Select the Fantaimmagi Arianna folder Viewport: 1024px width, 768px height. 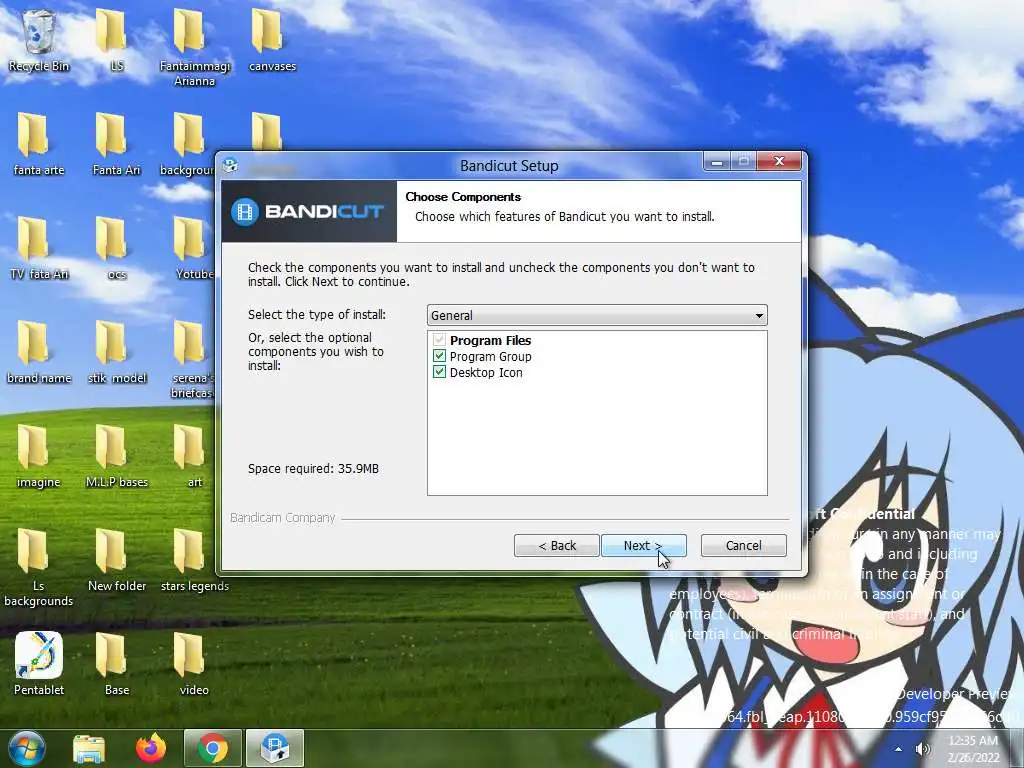click(195, 47)
